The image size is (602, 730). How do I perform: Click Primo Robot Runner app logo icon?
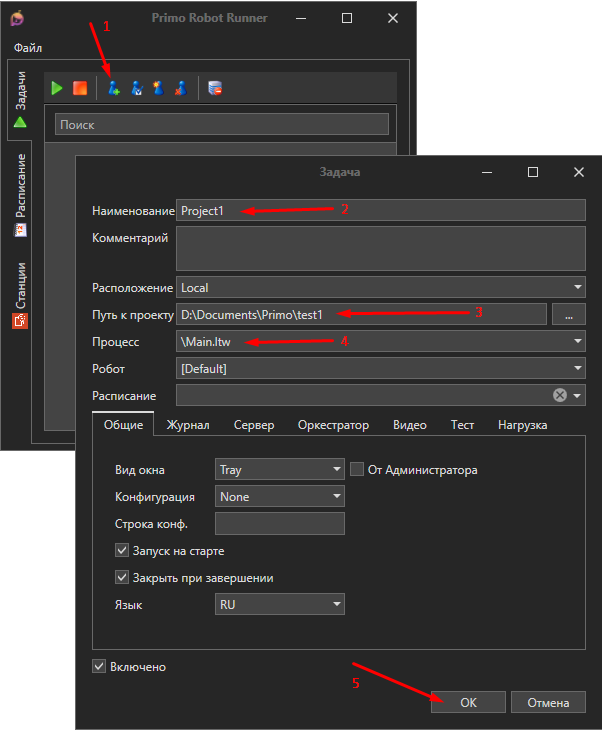pos(17,18)
